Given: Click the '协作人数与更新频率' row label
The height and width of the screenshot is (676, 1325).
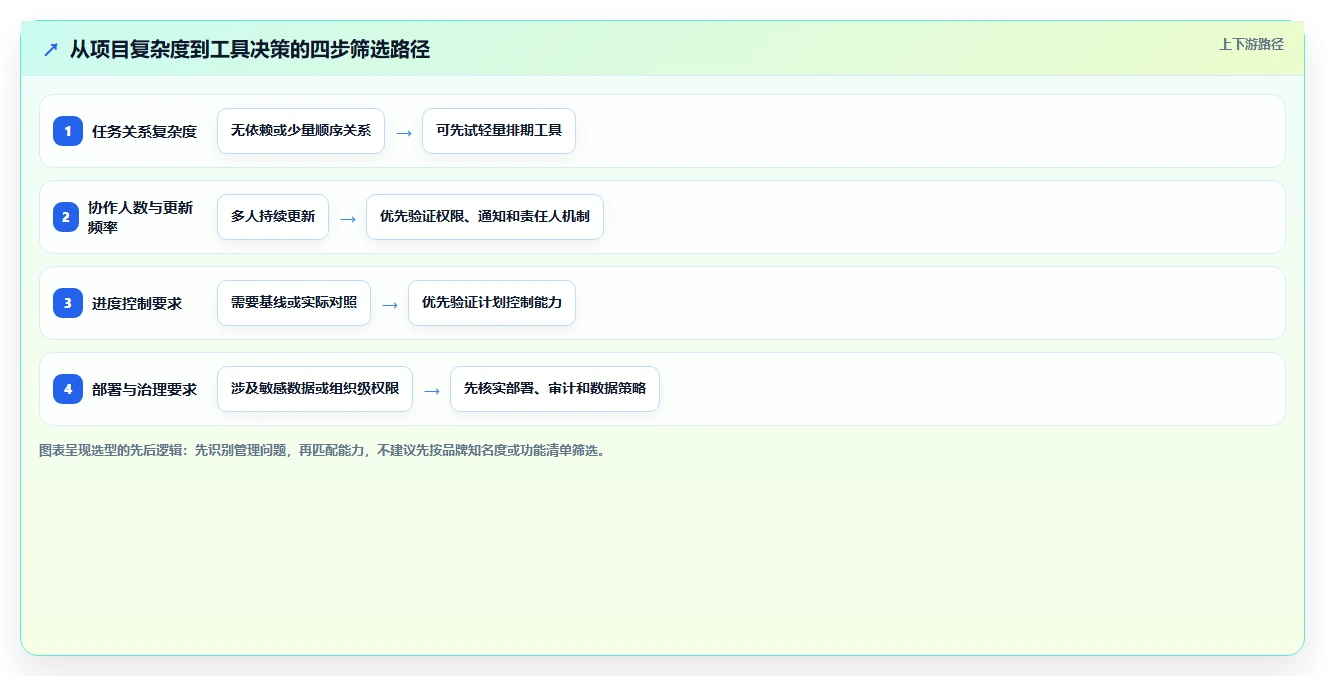Looking at the screenshot, I should (x=142, y=217).
